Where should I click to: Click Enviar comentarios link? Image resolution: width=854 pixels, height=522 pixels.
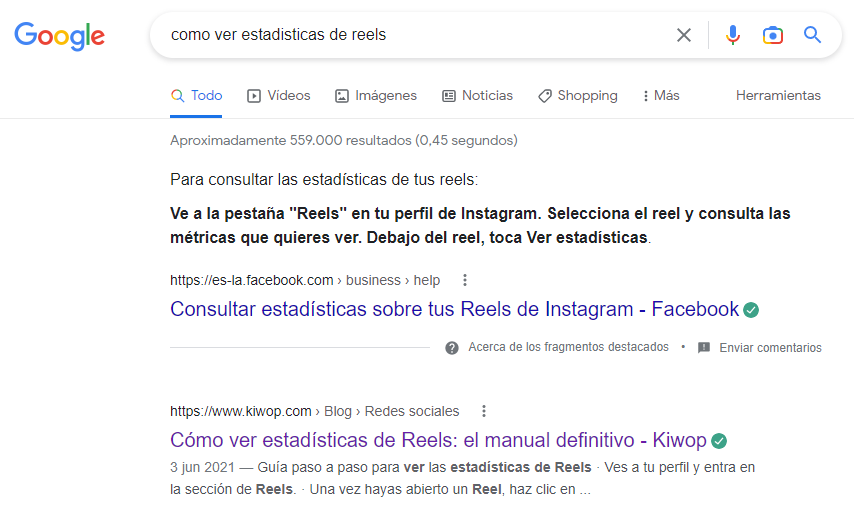(770, 348)
